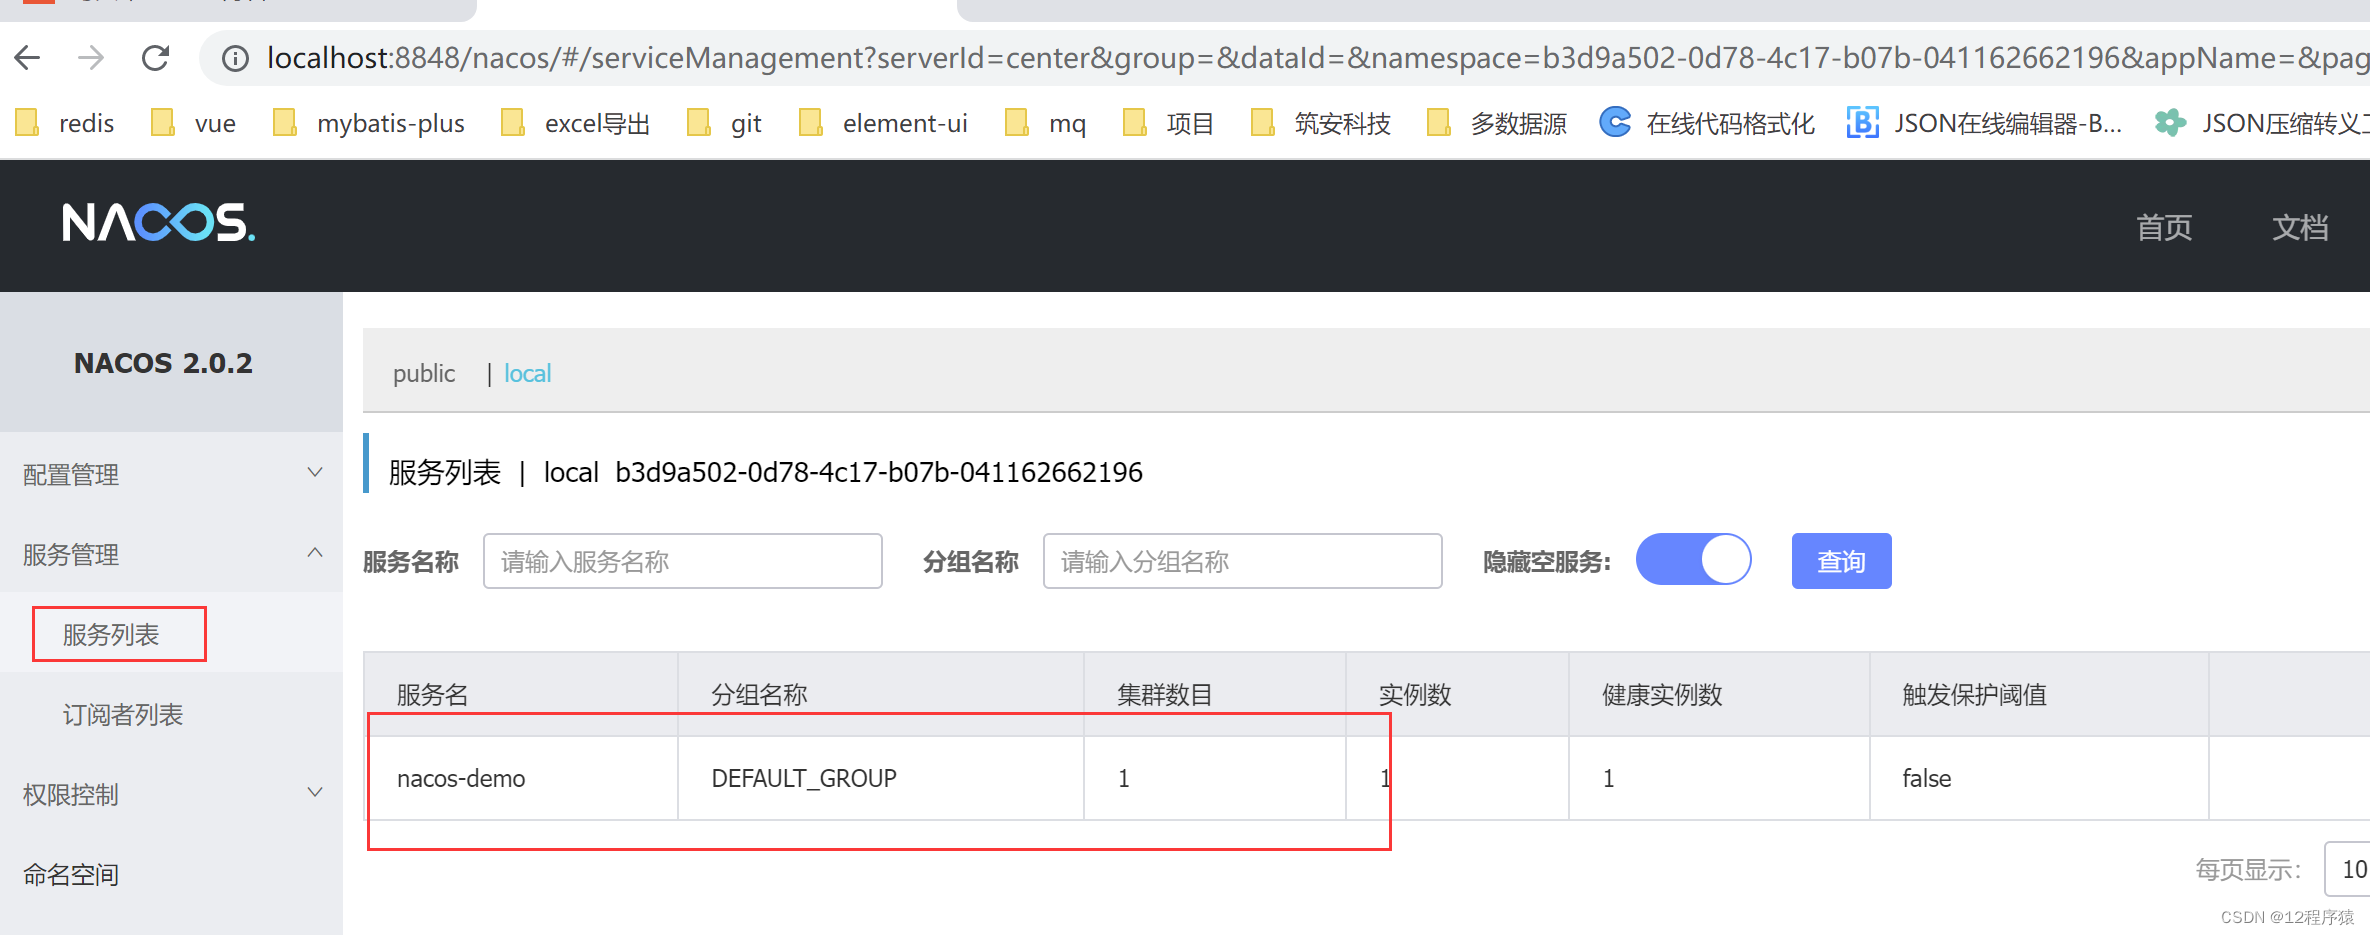Toggle the 隐藏空服务 switch
Image resolution: width=2370 pixels, height=935 pixels.
click(x=1693, y=559)
